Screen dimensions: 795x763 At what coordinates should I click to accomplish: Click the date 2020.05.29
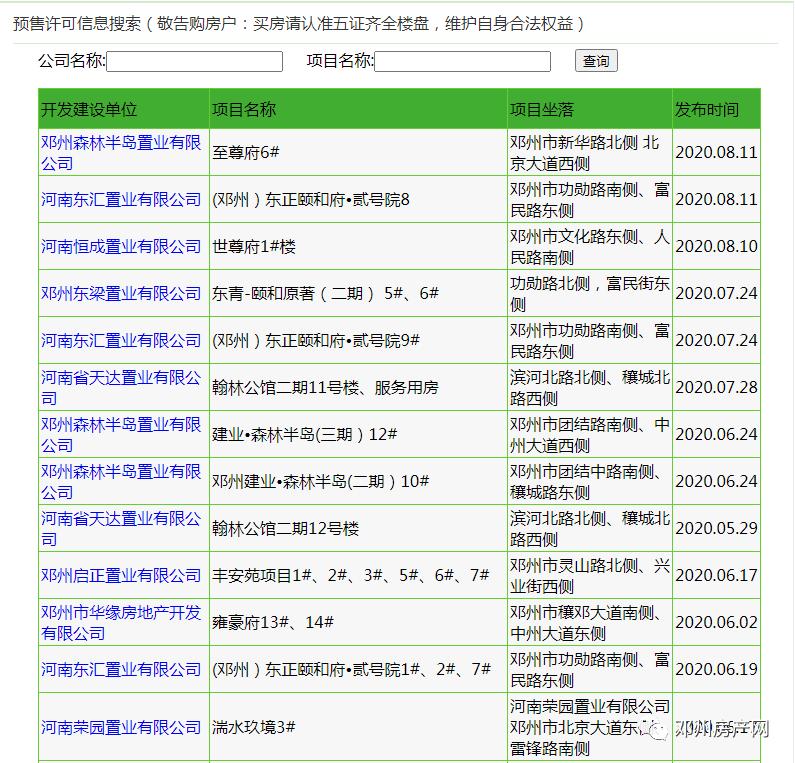coord(716,528)
